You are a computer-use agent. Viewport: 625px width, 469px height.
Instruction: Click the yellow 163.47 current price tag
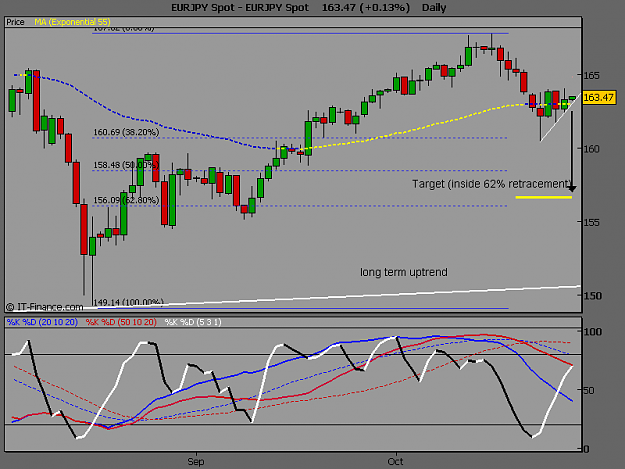click(599, 97)
